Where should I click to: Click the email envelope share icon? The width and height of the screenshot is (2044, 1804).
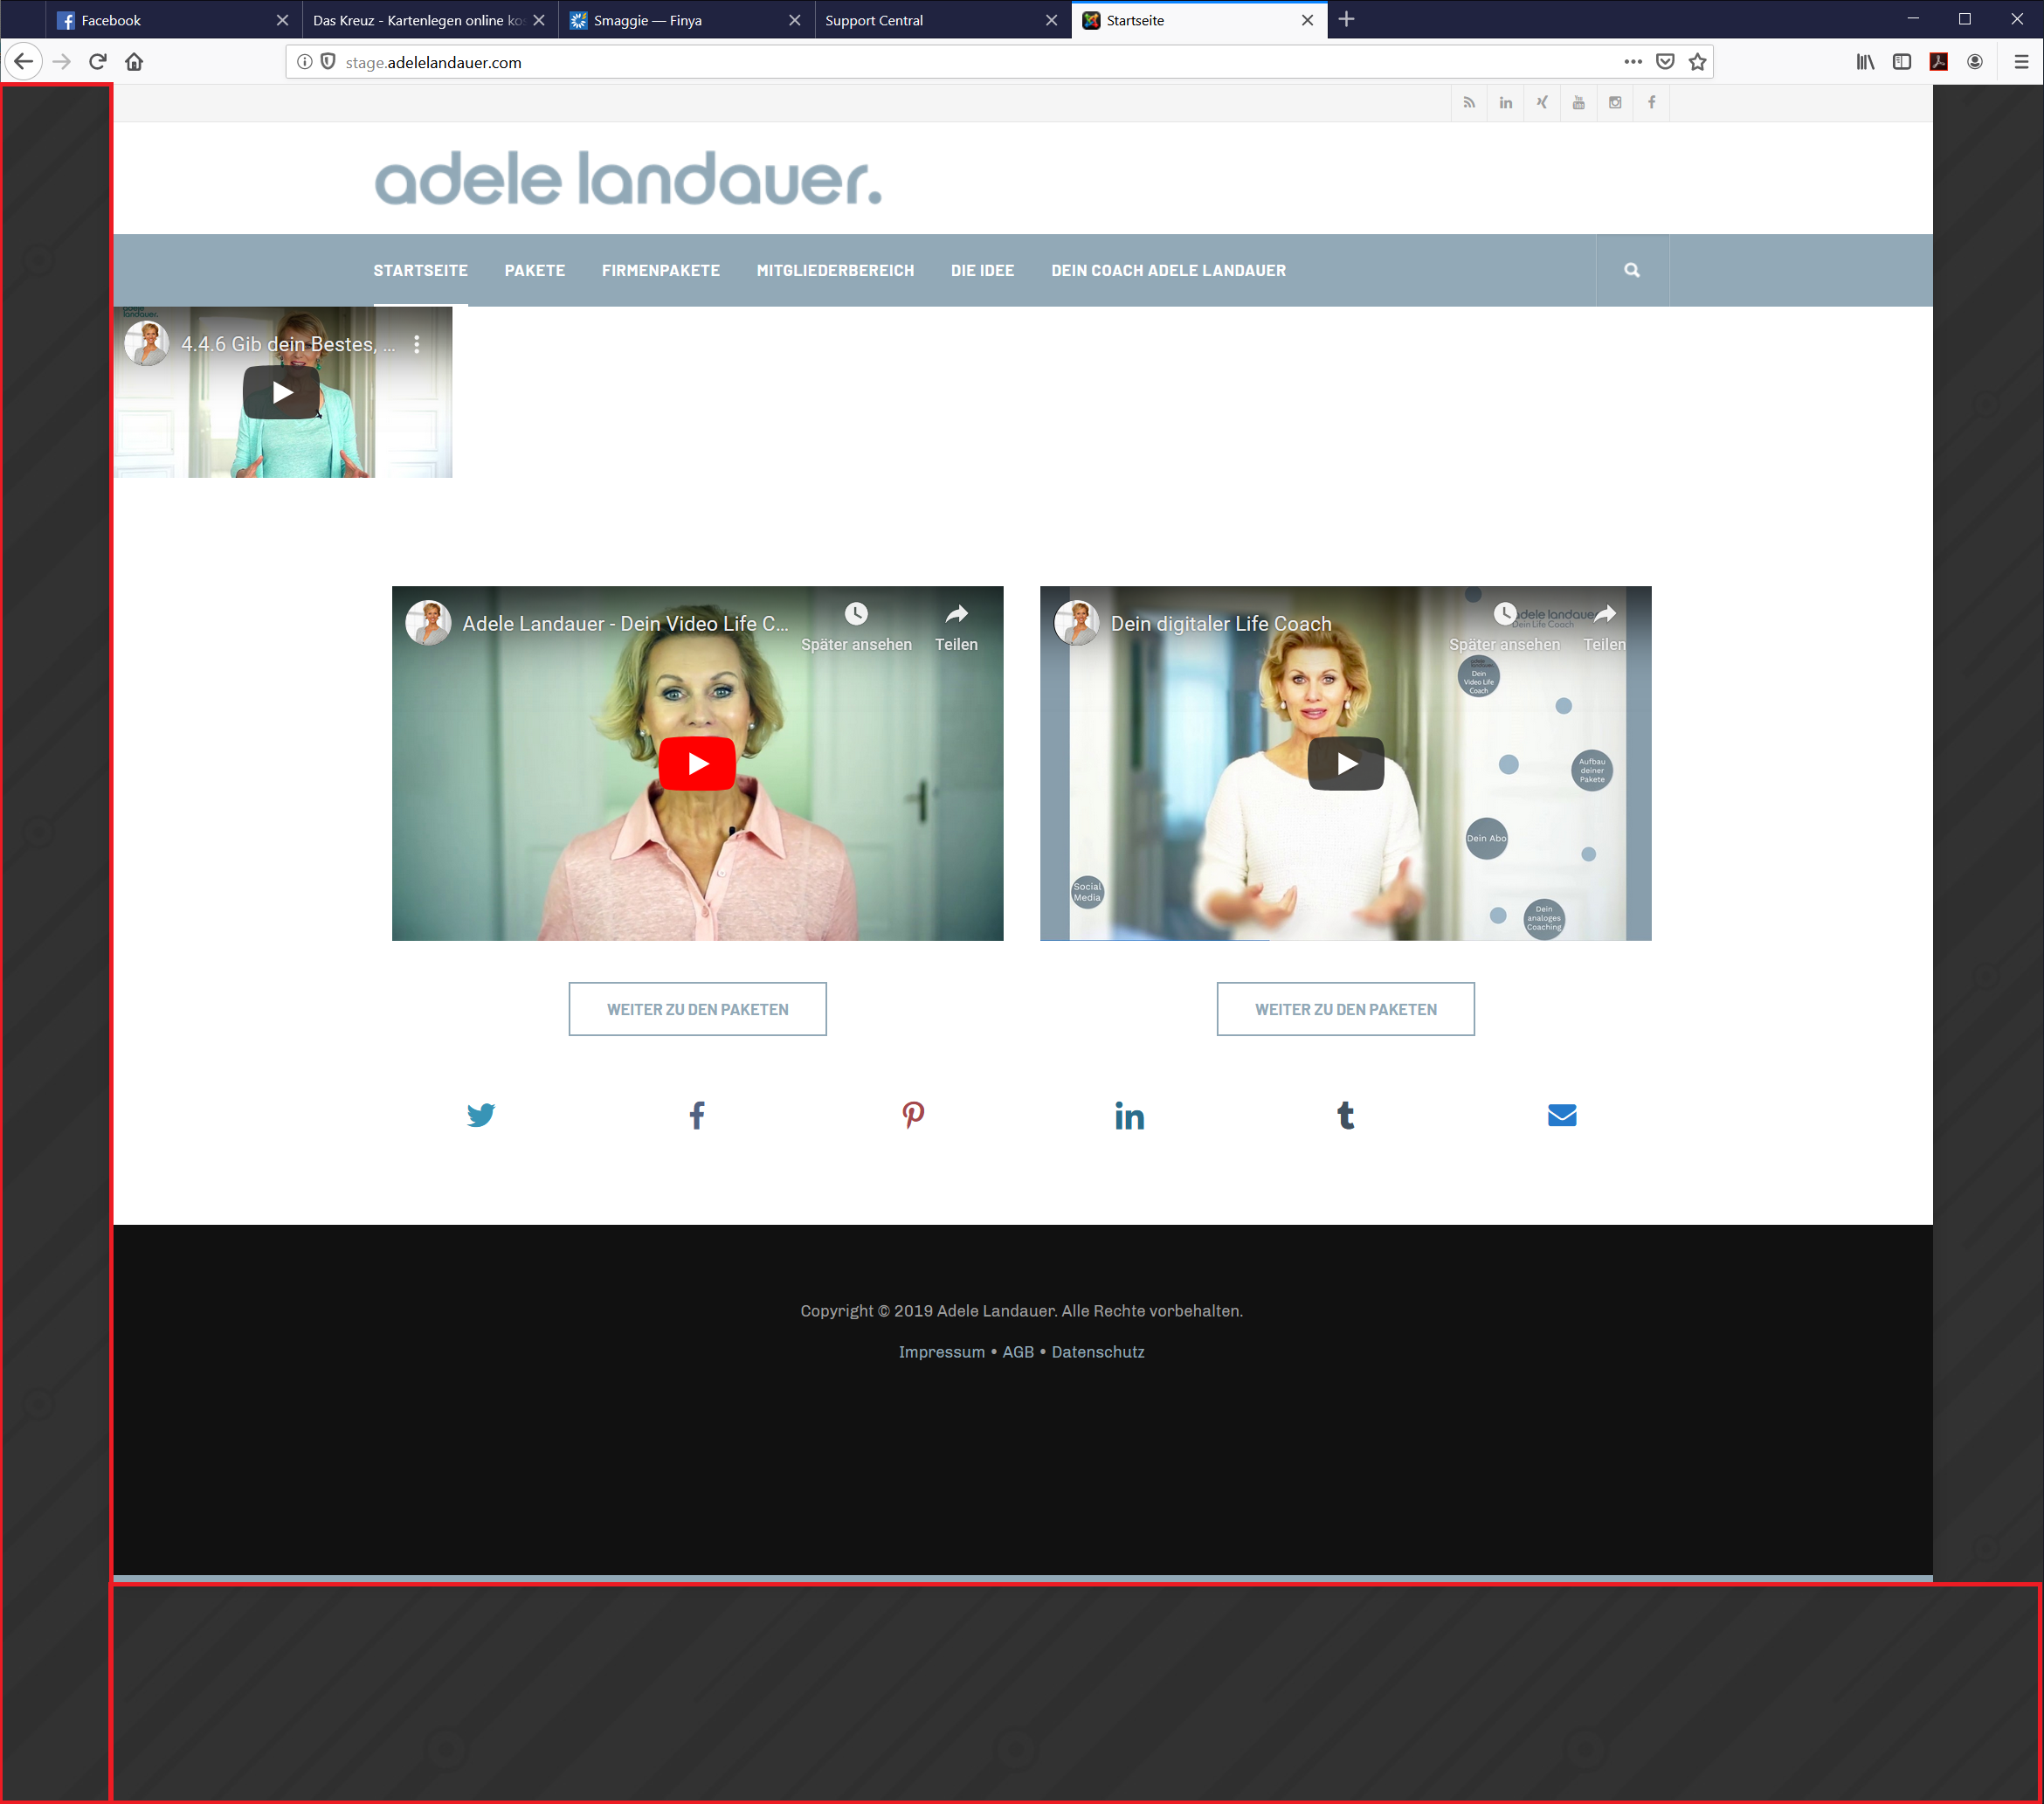pyautogui.click(x=1561, y=1115)
